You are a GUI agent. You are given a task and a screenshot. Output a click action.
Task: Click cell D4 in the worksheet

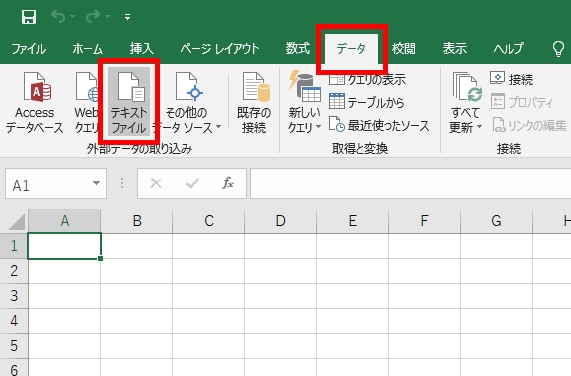pos(280,321)
